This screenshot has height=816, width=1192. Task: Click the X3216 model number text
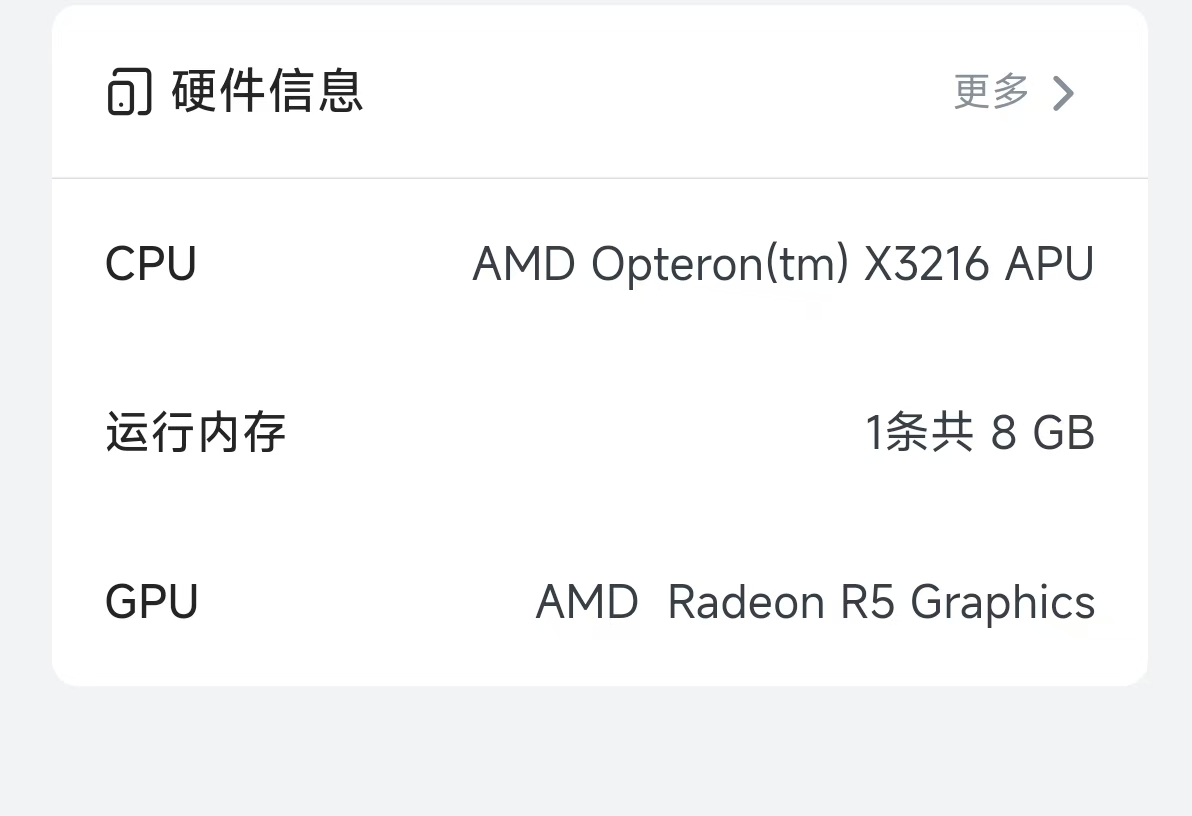click(926, 264)
